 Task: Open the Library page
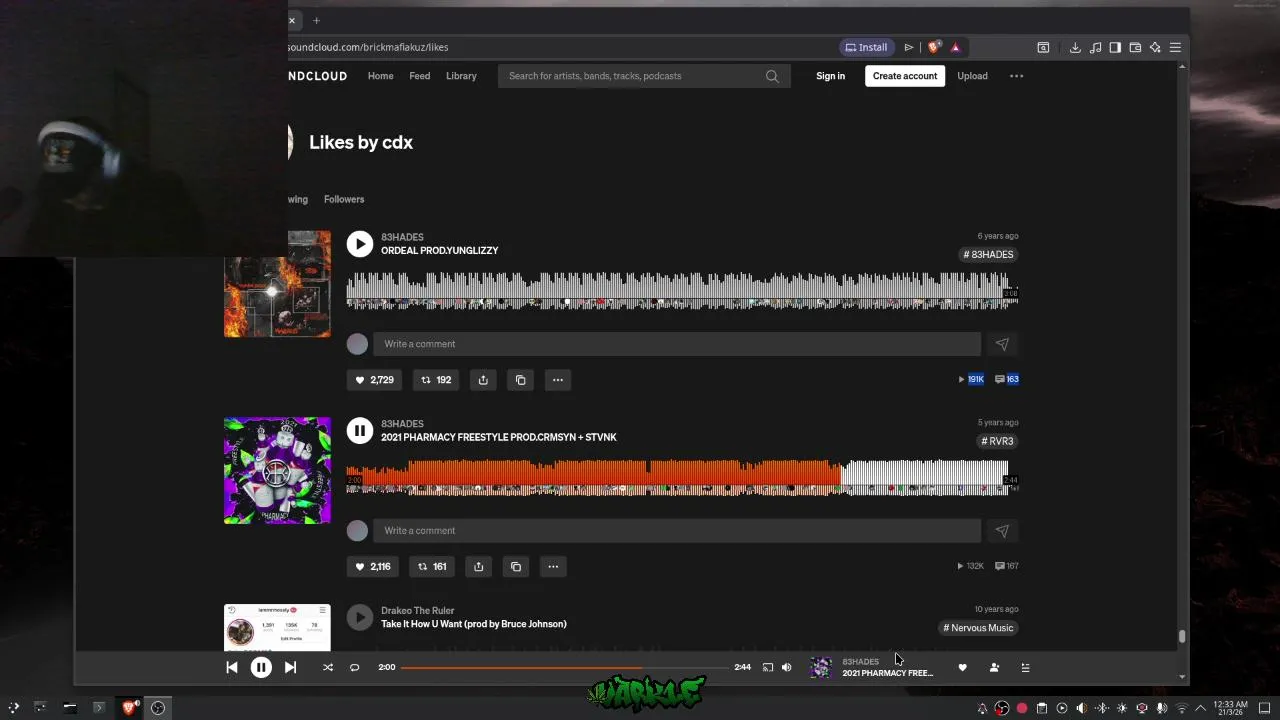461,76
